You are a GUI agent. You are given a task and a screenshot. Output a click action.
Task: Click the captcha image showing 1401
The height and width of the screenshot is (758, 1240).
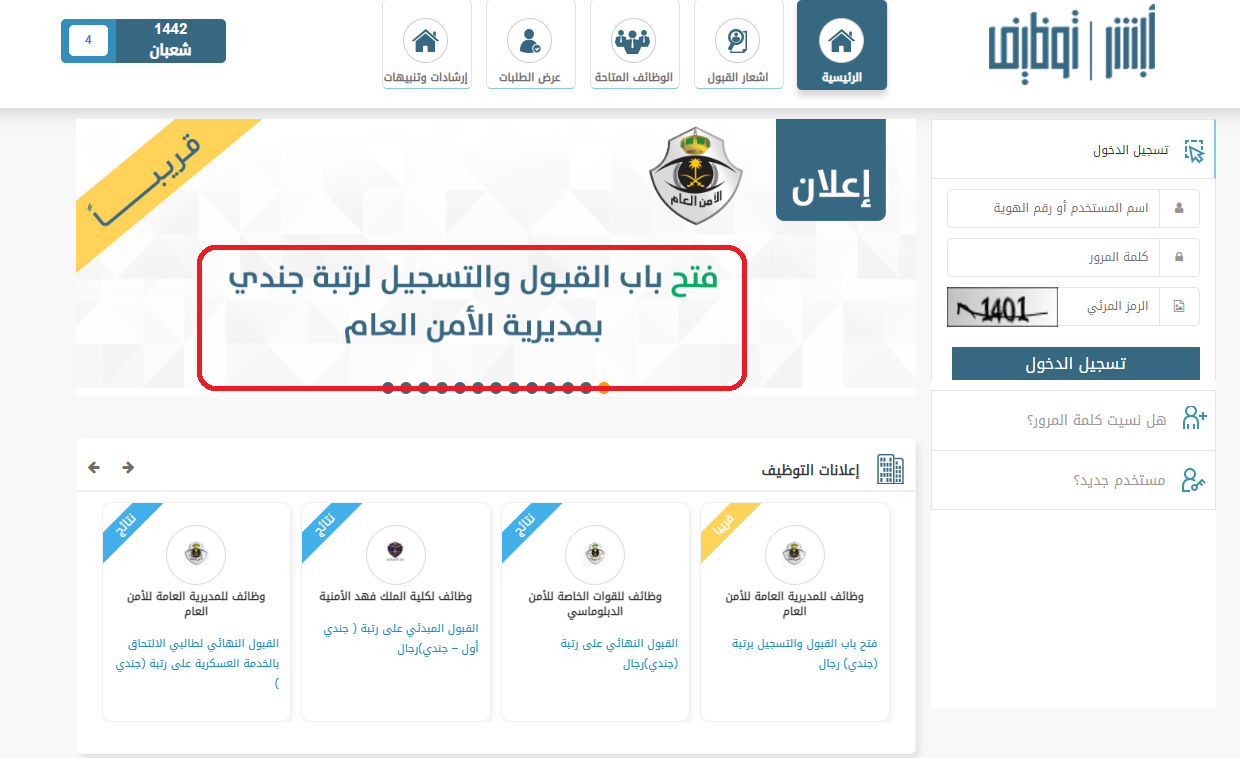pos(1002,307)
